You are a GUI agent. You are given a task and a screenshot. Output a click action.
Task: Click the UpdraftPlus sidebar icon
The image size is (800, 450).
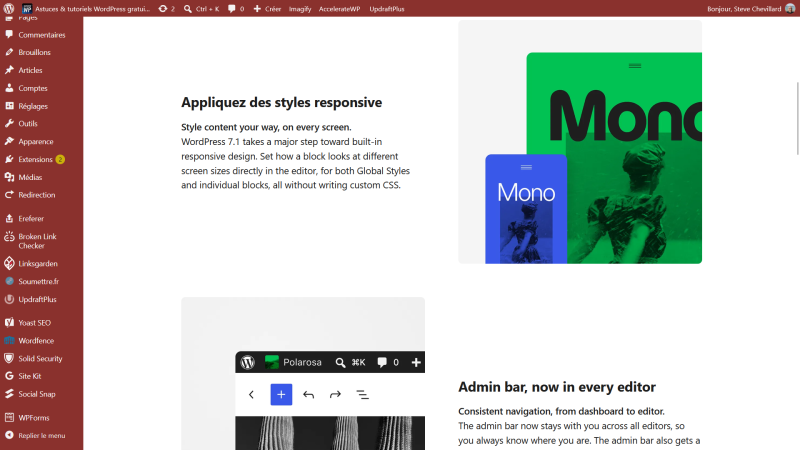point(9,299)
